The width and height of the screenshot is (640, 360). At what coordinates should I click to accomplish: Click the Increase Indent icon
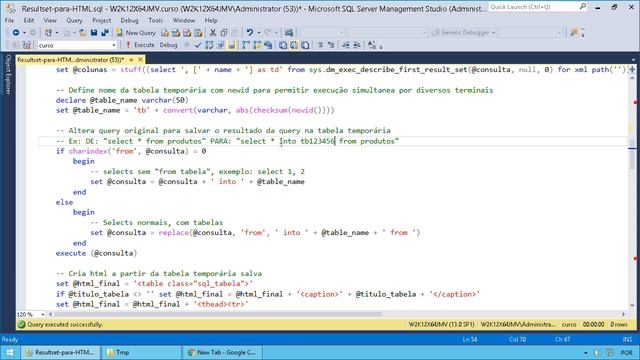(357, 45)
